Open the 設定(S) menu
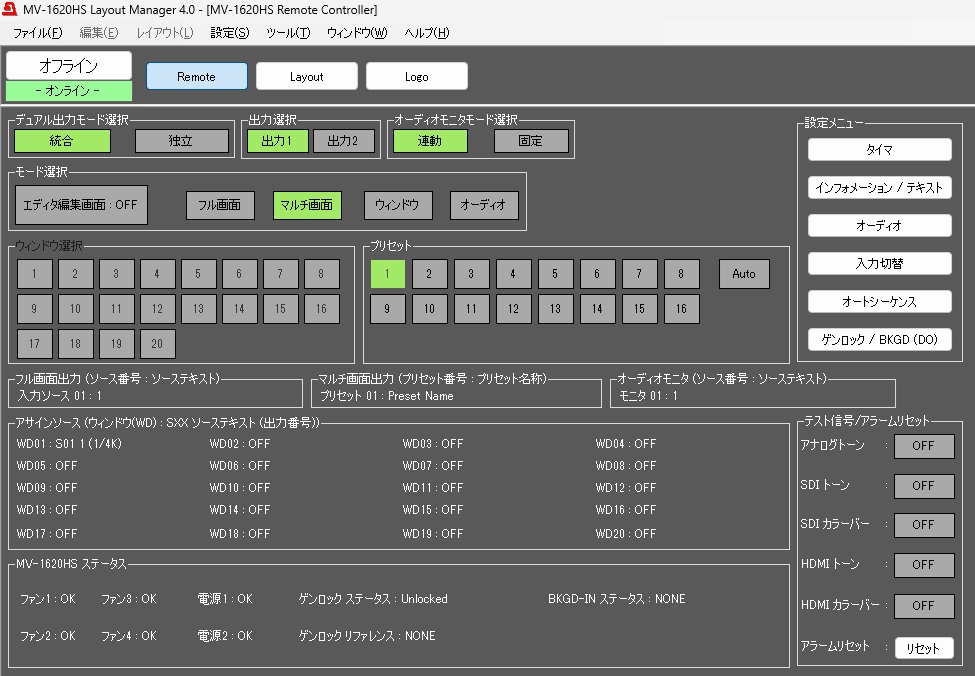Image resolution: width=975 pixels, height=676 pixels. pyautogui.click(x=229, y=33)
